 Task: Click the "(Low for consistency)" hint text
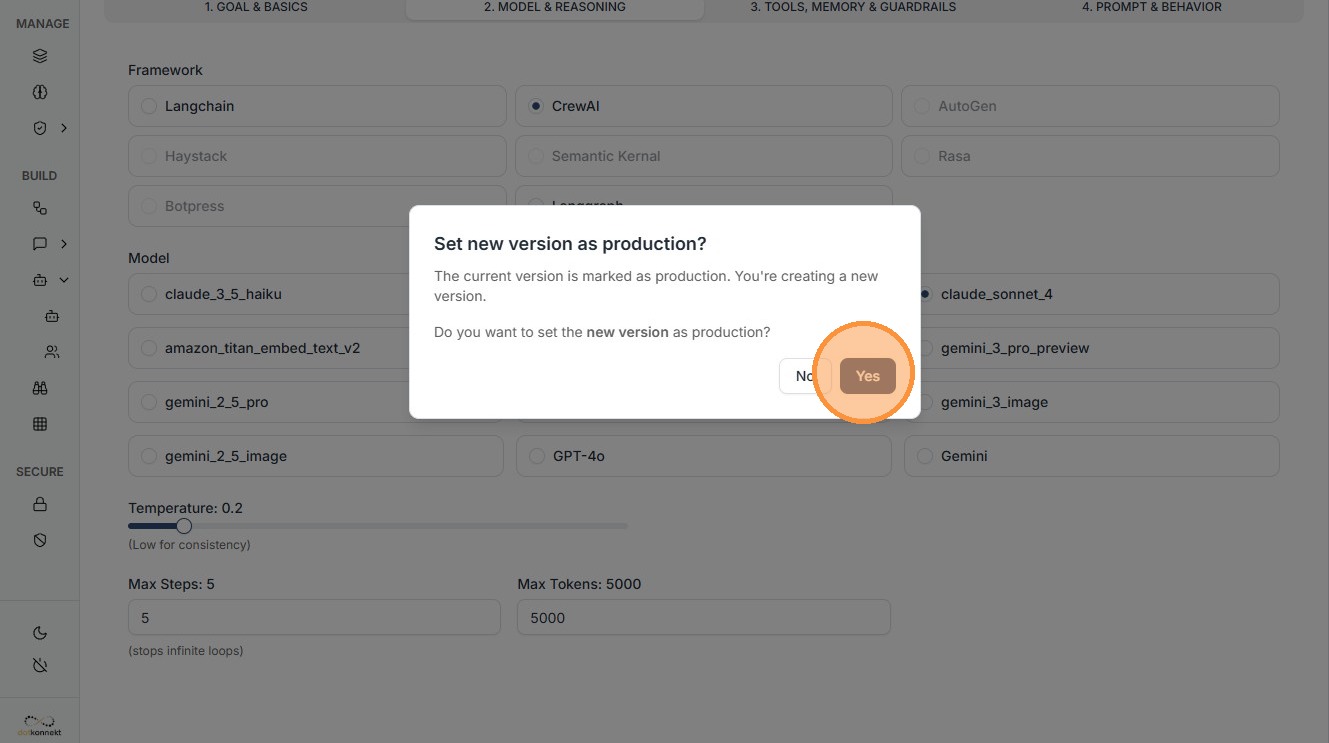tap(189, 545)
